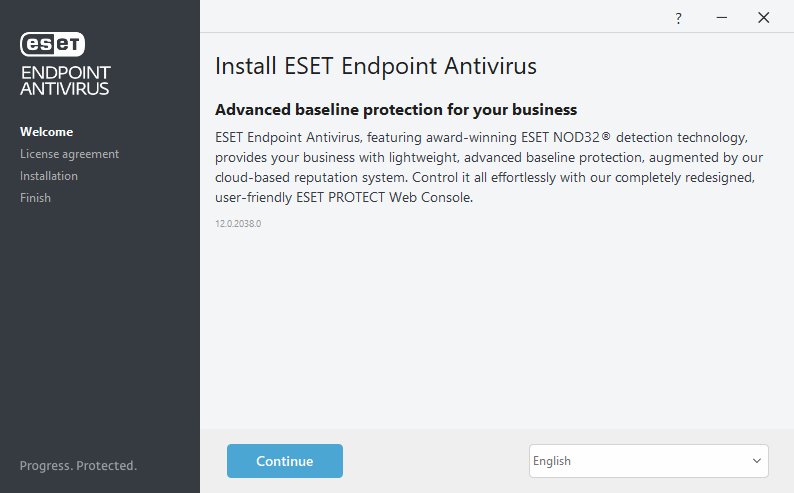Click the ENDPOINT ANTIVIRUS product name
The width and height of the screenshot is (794, 493).
pos(65,80)
